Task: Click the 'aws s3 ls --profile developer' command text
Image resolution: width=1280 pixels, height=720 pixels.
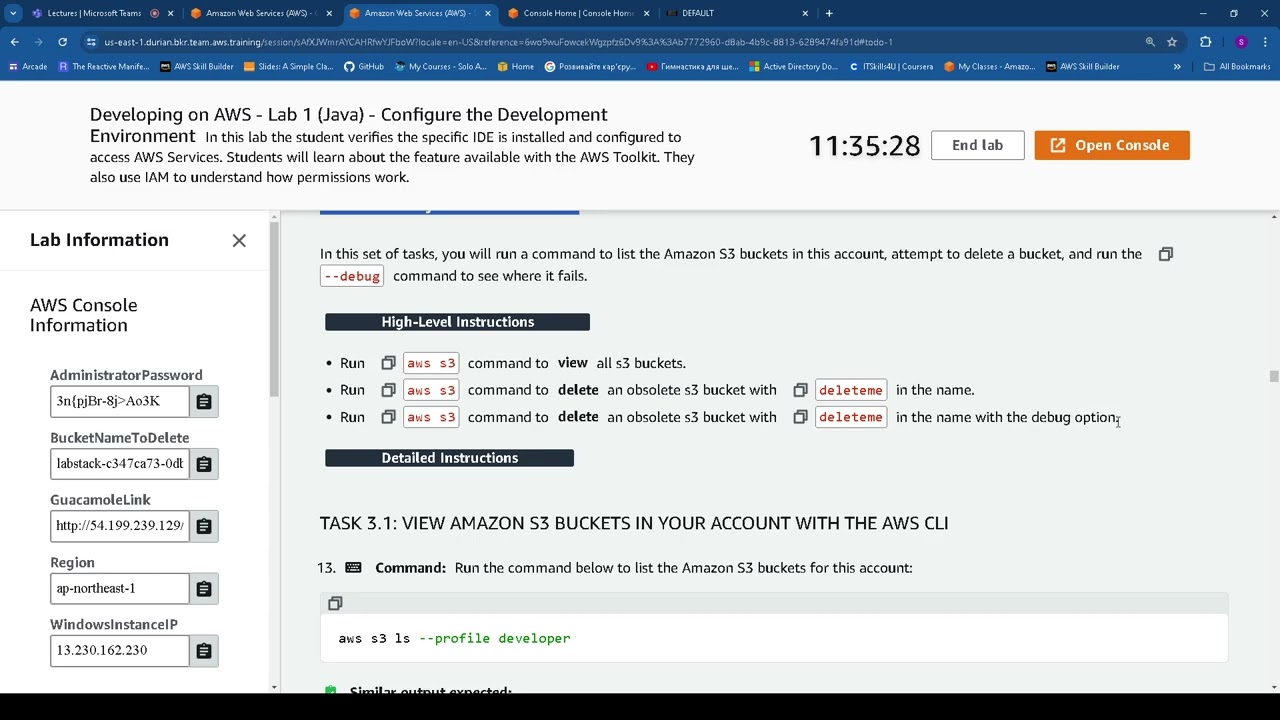Action: [x=454, y=638]
